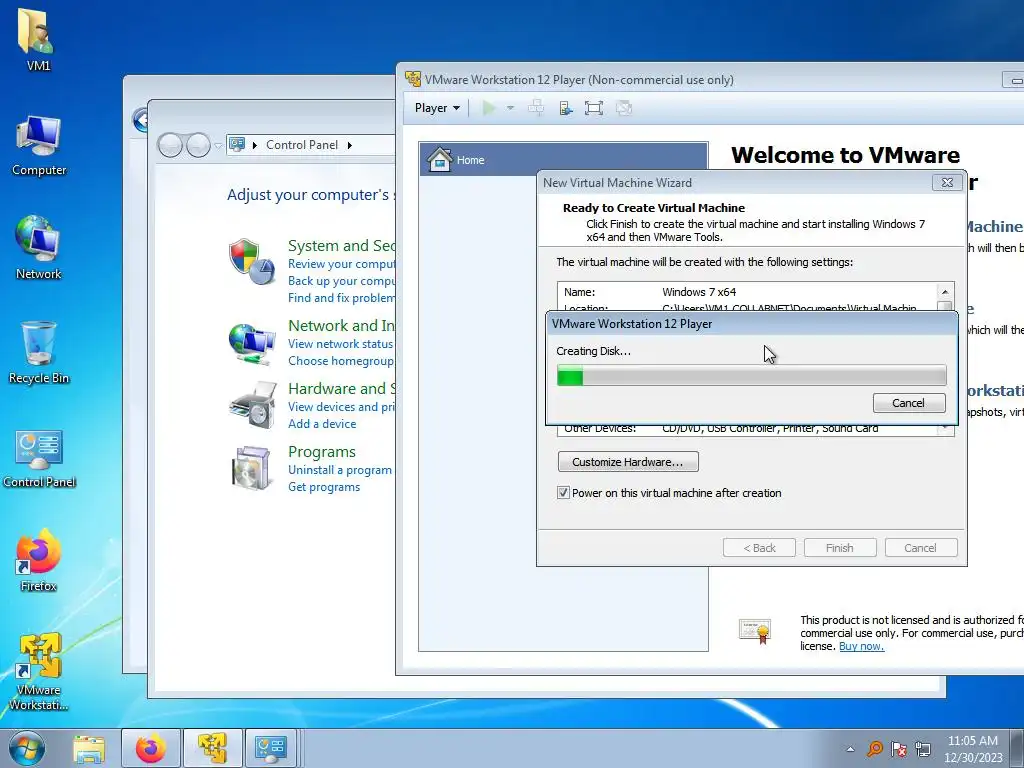Open recent pages dropdown in Control Panel
1024x768 pixels.
(218, 145)
